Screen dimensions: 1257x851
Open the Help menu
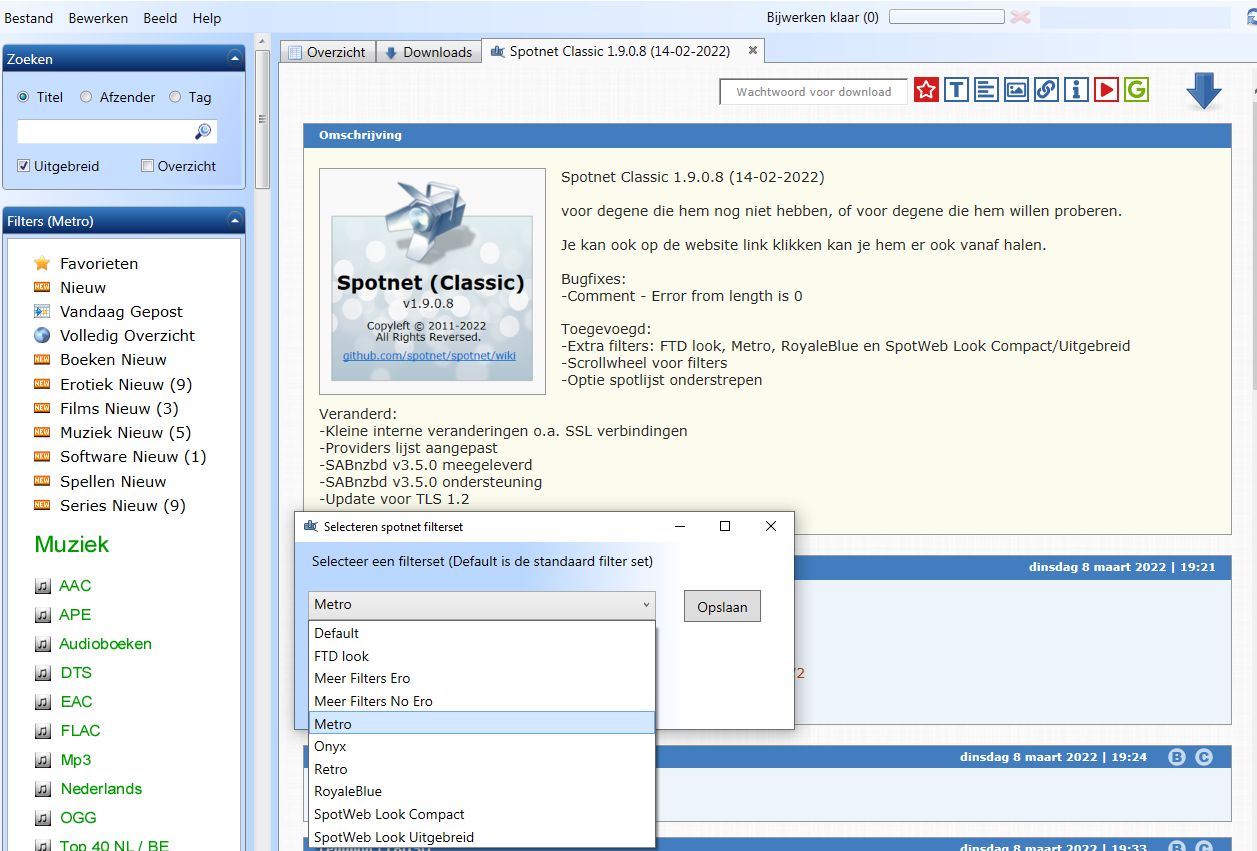tap(207, 18)
